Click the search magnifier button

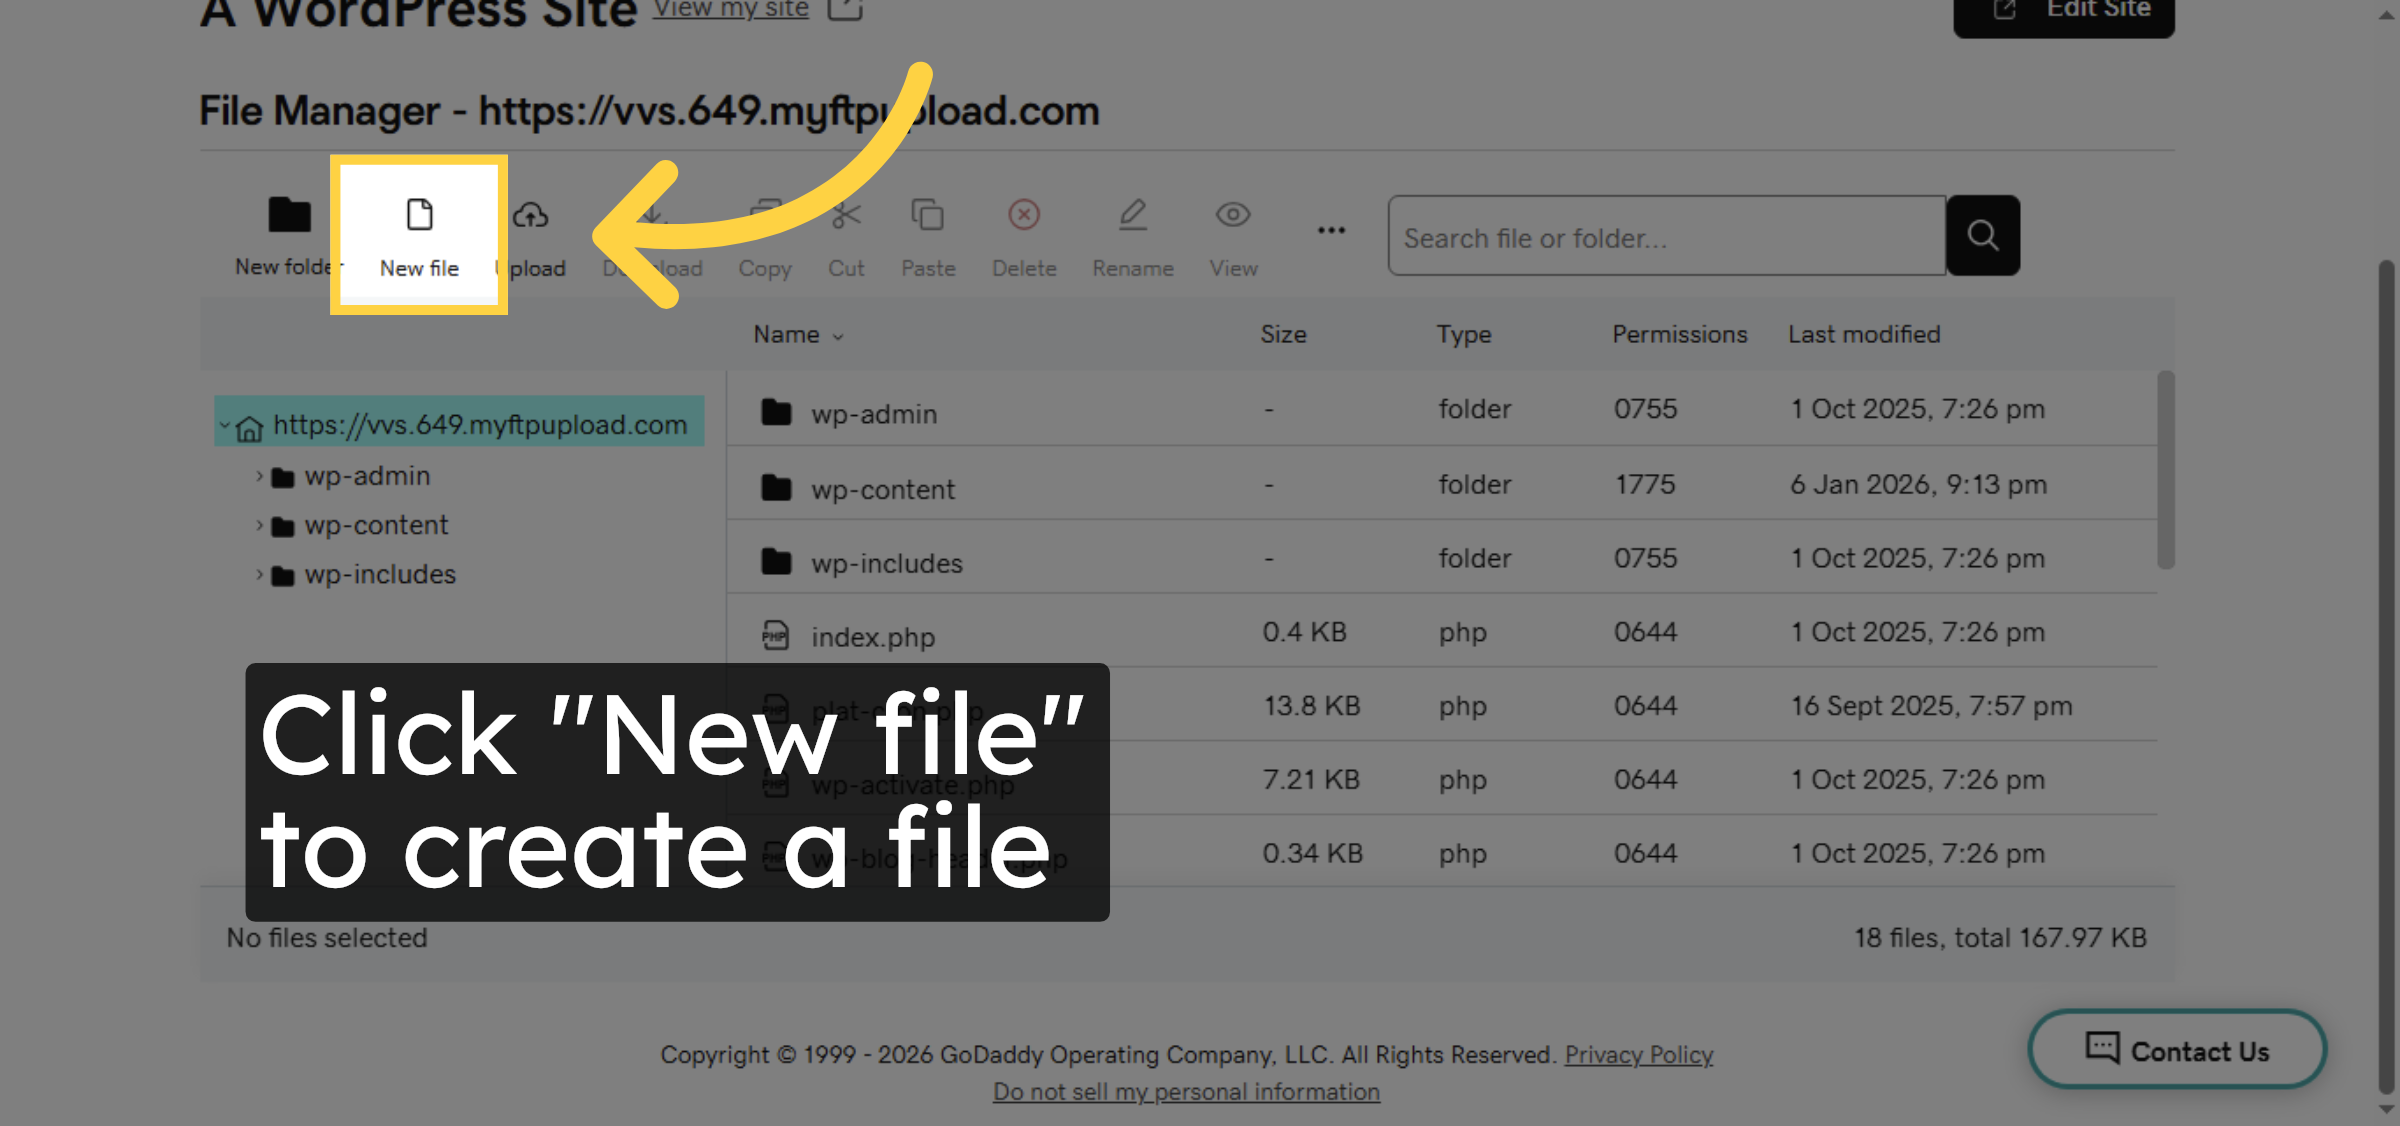tap(1983, 236)
